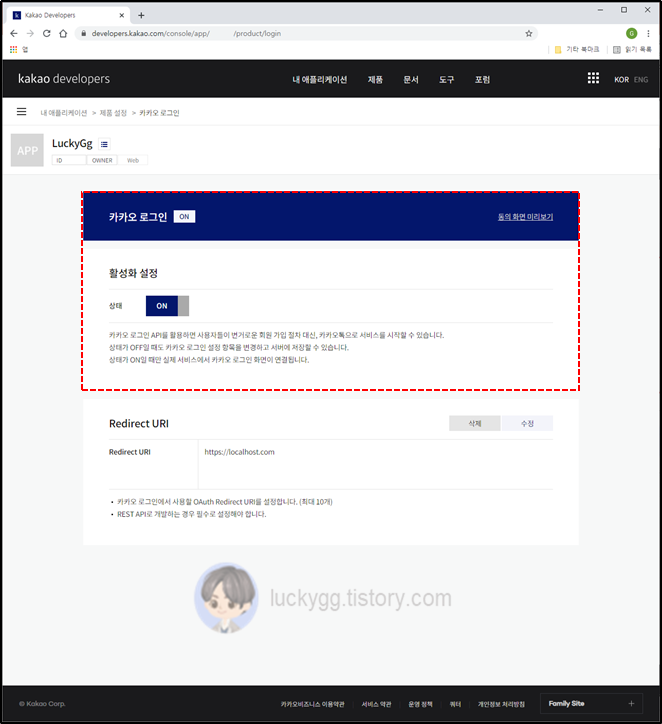Image resolution: width=662 pixels, height=724 pixels.
Task: Bookmark this page with the star icon
Action: (x=529, y=33)
